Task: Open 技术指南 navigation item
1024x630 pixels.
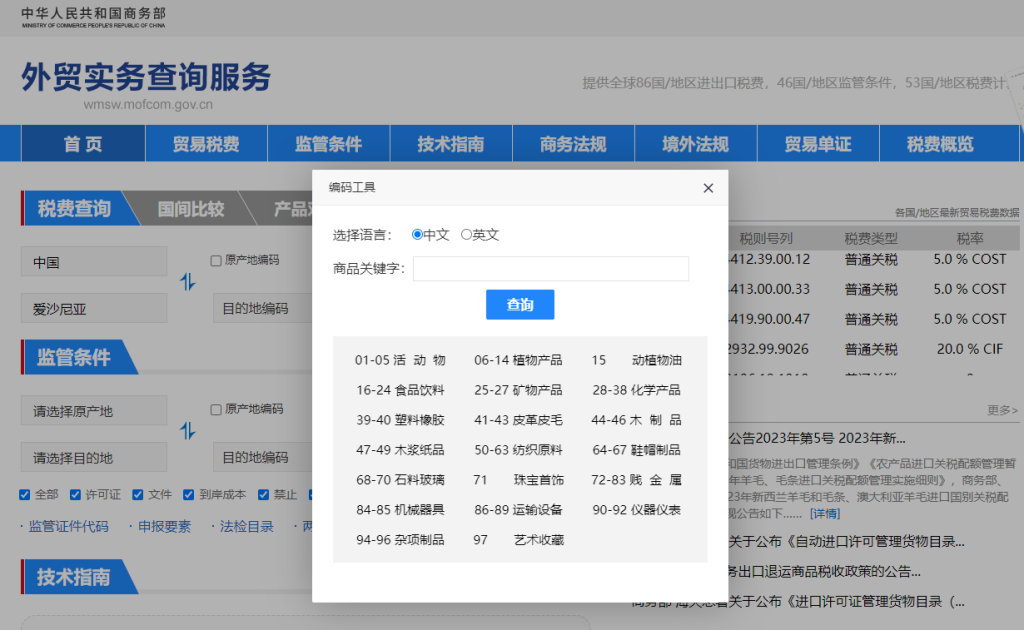Action: pos(451,144)
